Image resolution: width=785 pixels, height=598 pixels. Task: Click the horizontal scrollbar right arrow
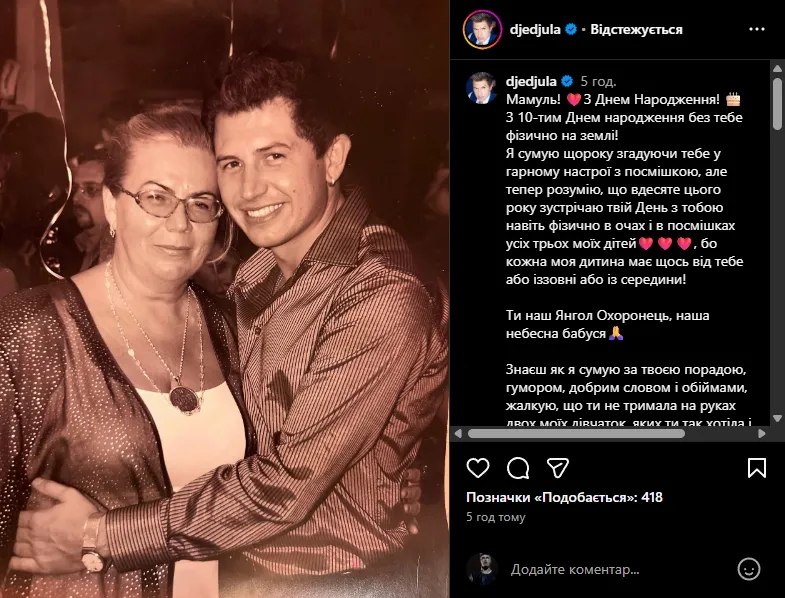(762, 434)
